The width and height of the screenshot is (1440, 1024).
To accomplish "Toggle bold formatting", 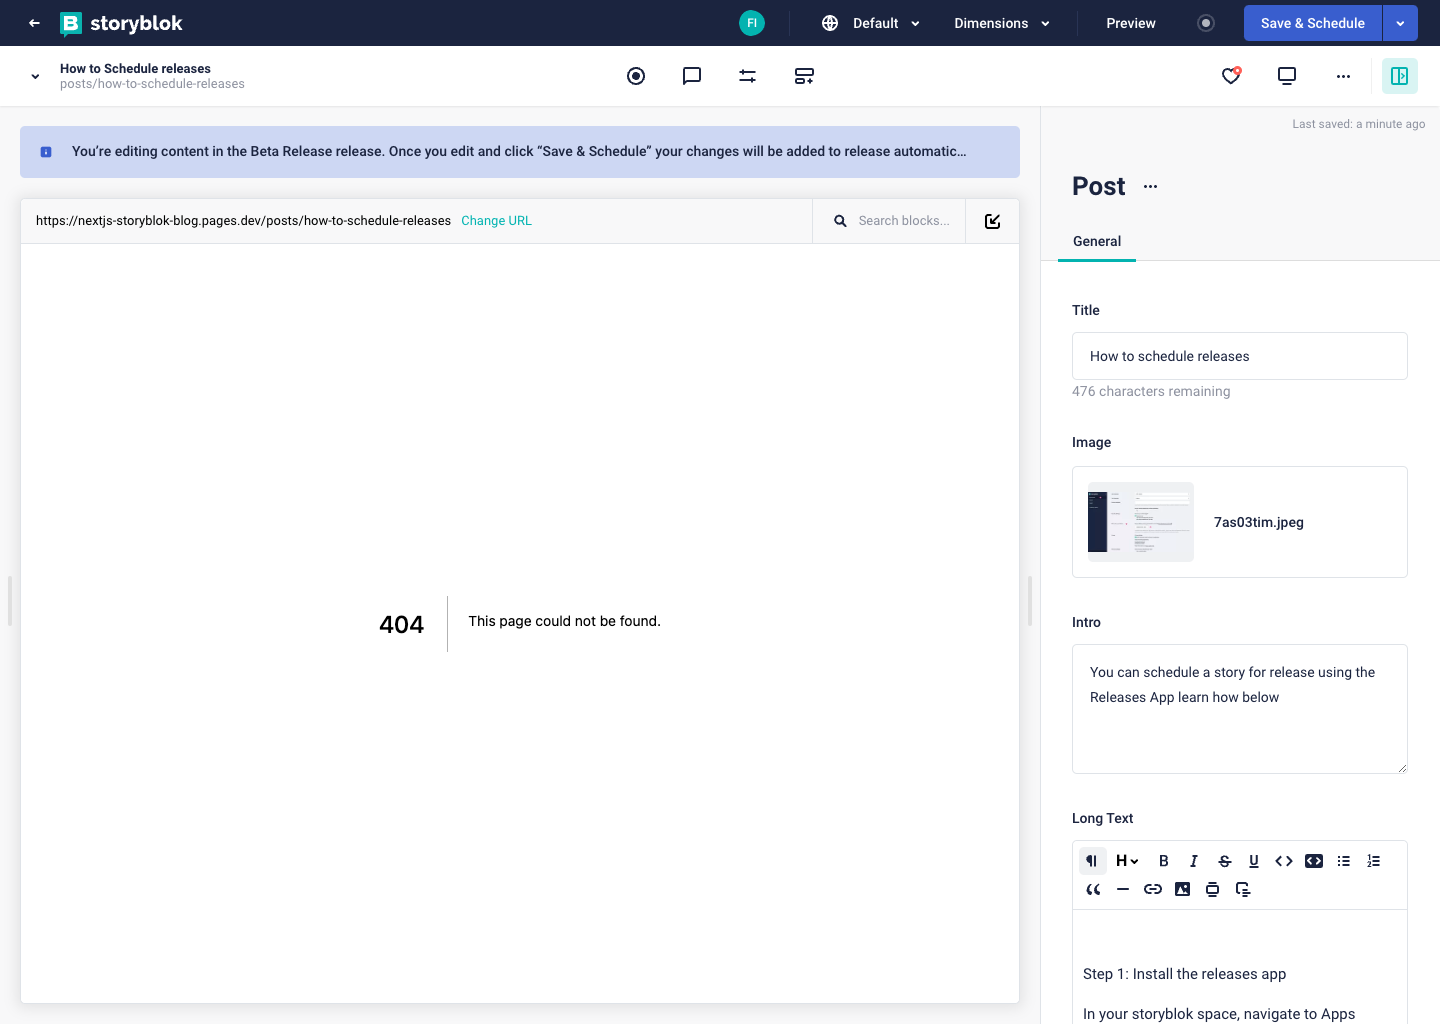I will pos(1164,861).
